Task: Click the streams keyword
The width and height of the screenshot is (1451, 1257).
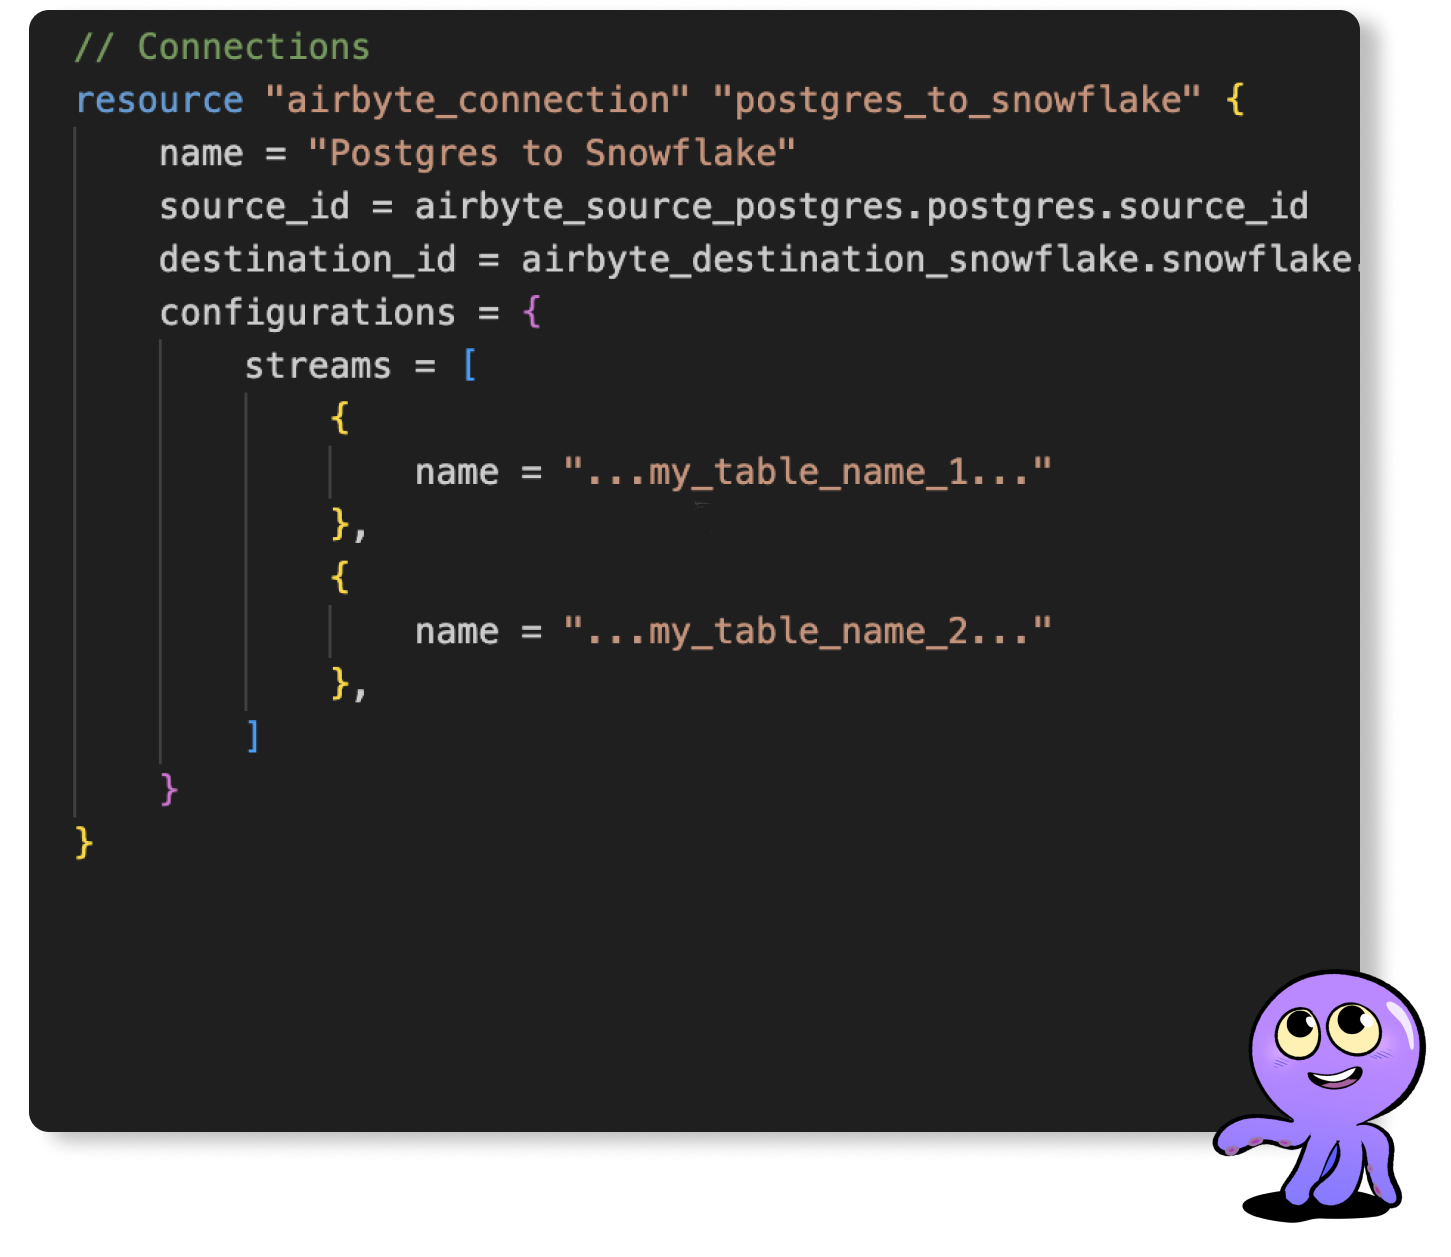Action: click(x=318, y=365)
